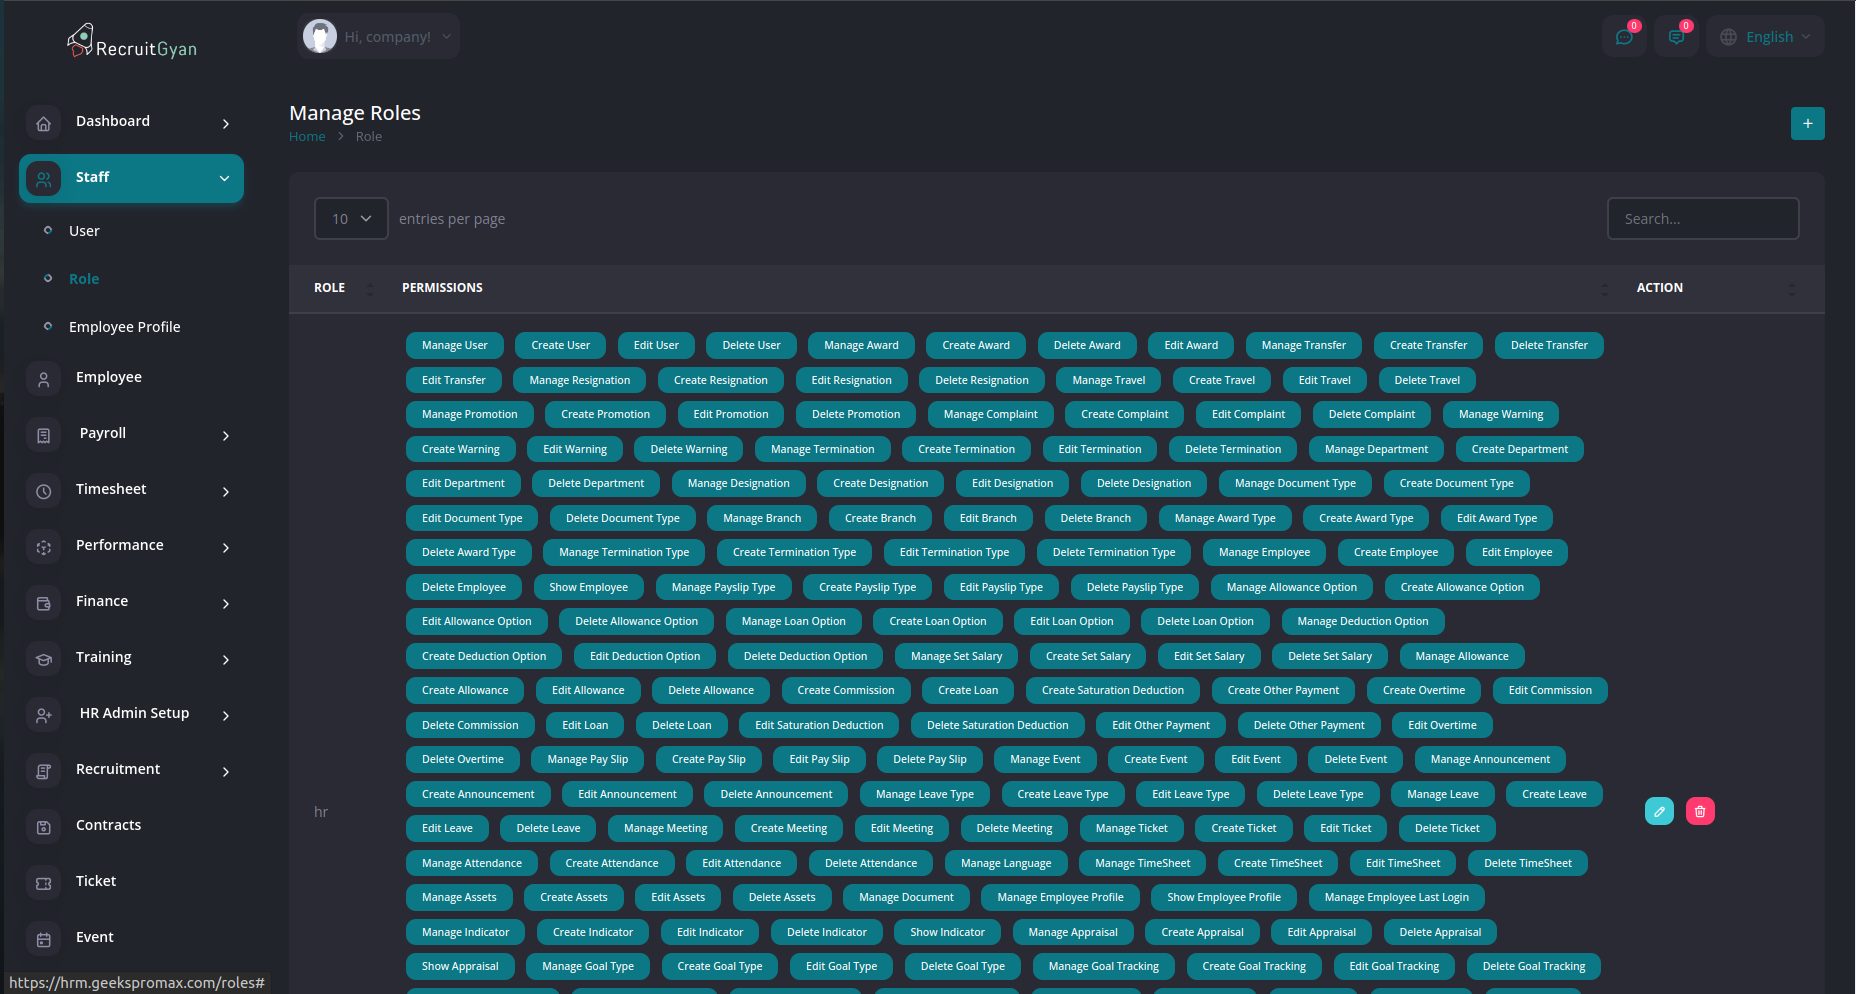Click the red delete trash icon for hr role
Image resolution: width=1856 pixels, height=994 pixels.
coord(1700,811)
